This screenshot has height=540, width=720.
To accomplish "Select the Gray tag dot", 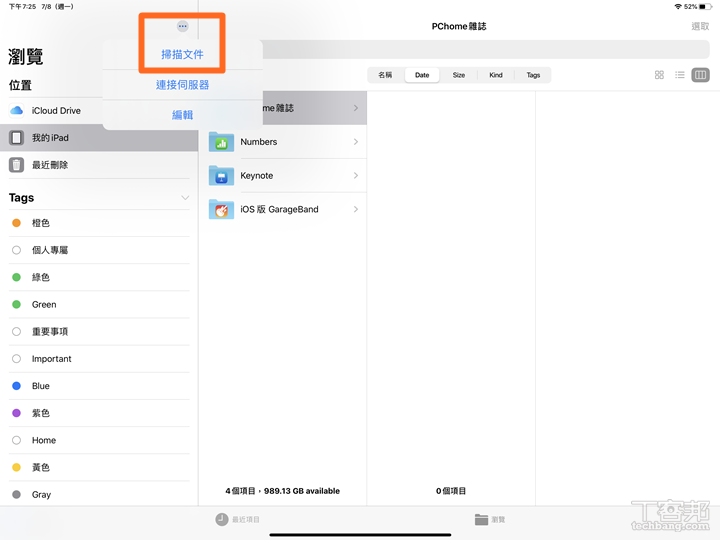I will tap(17, 495).
